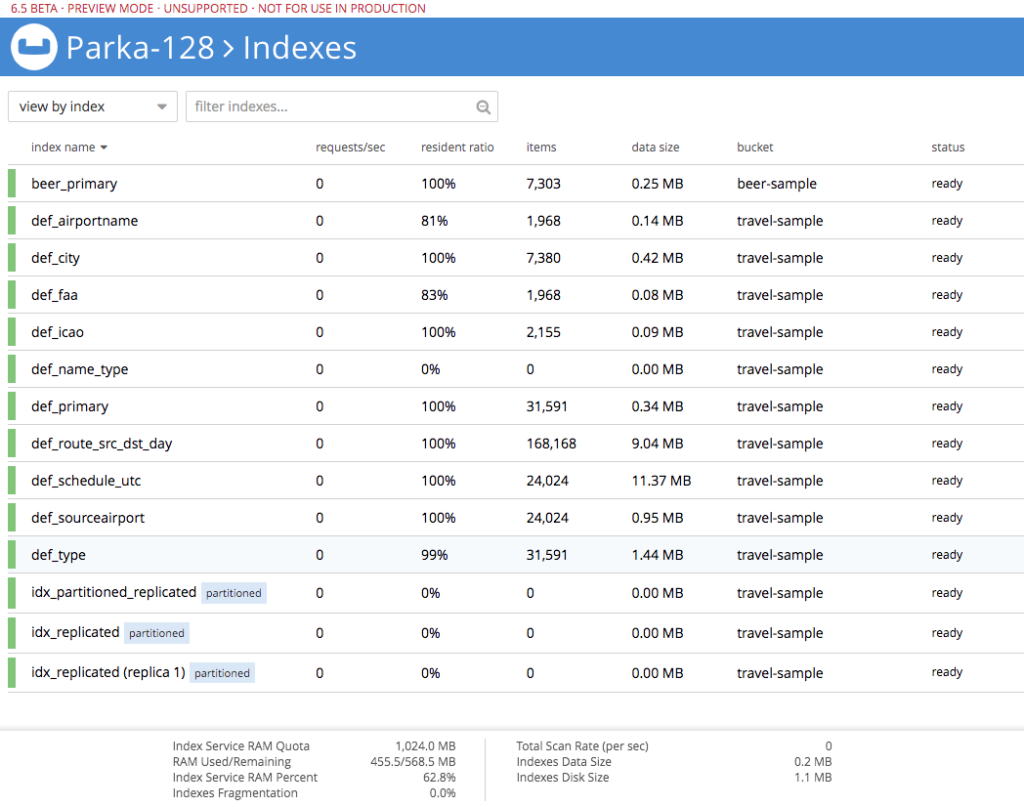The image size is (1024, 807).
Task: Click the 'filter indexes' input field
Action: tap(320, 106)
